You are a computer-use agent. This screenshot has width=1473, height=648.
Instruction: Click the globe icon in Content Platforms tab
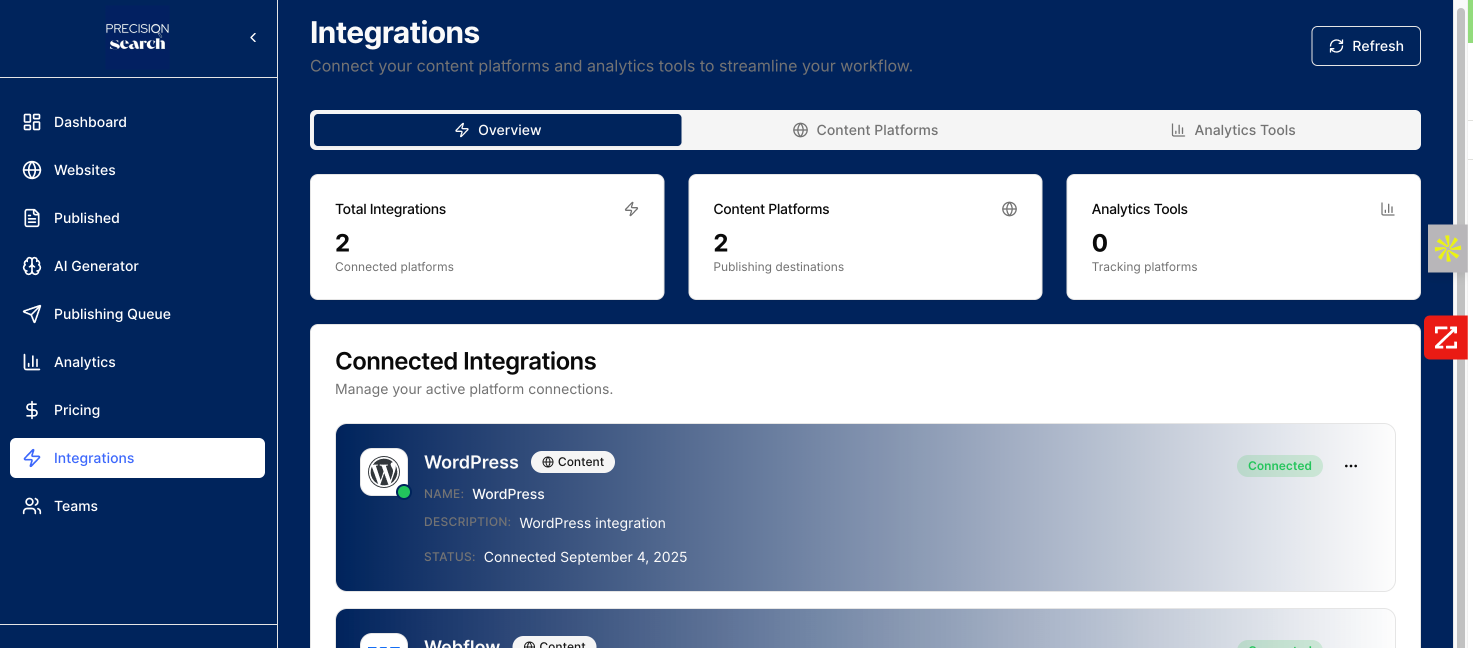tap(800, 130)
